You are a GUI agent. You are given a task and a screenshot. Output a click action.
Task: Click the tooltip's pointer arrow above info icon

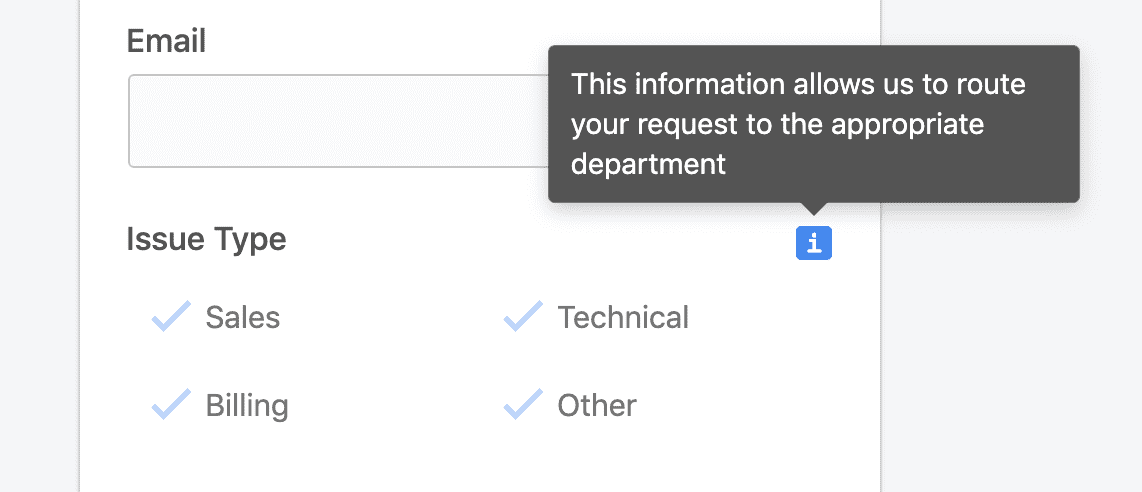tap(814, 209)
